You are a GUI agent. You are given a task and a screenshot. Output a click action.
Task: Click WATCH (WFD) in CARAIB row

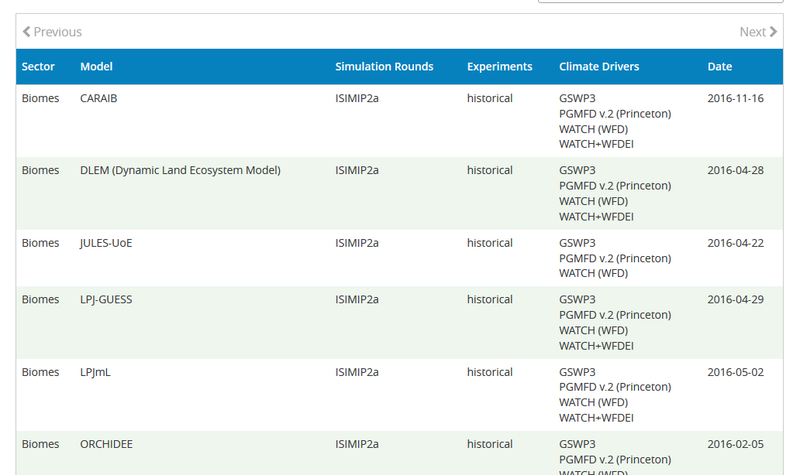click(x=594, y=129)
